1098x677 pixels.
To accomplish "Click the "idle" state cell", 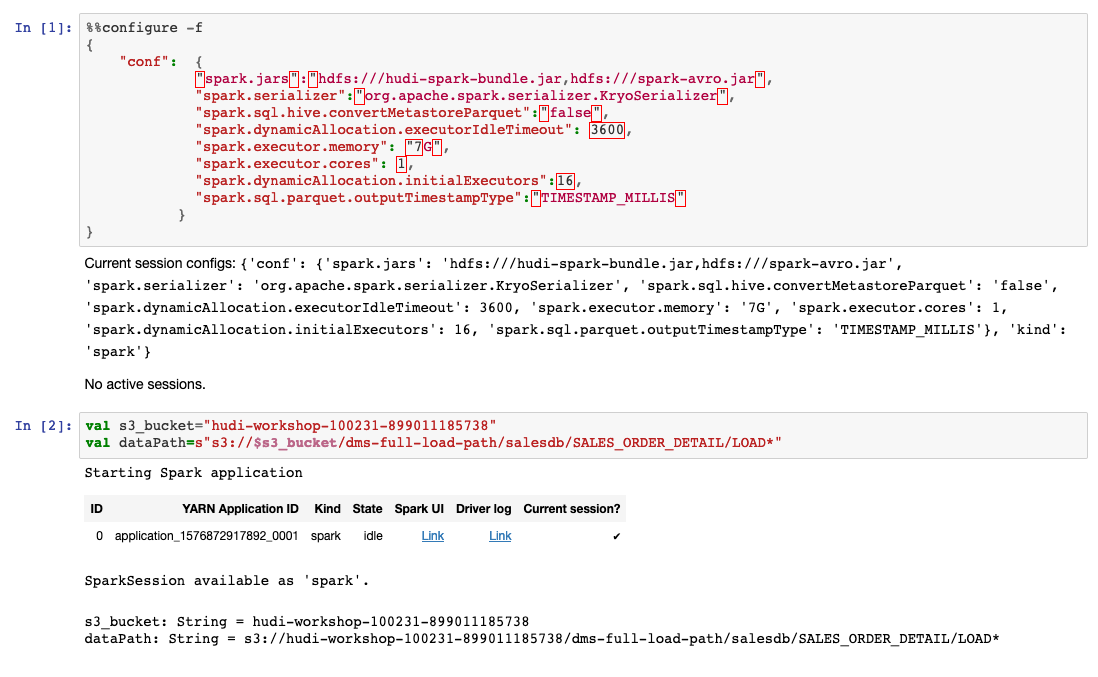I will pos(373,536).
